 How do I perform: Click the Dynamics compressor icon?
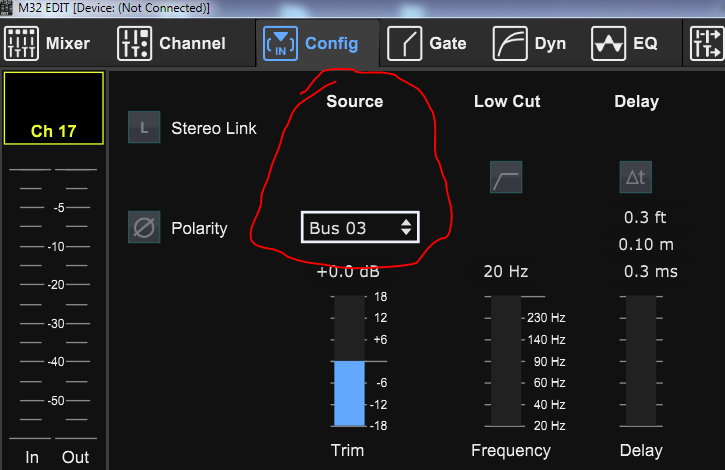coord(510,43)
